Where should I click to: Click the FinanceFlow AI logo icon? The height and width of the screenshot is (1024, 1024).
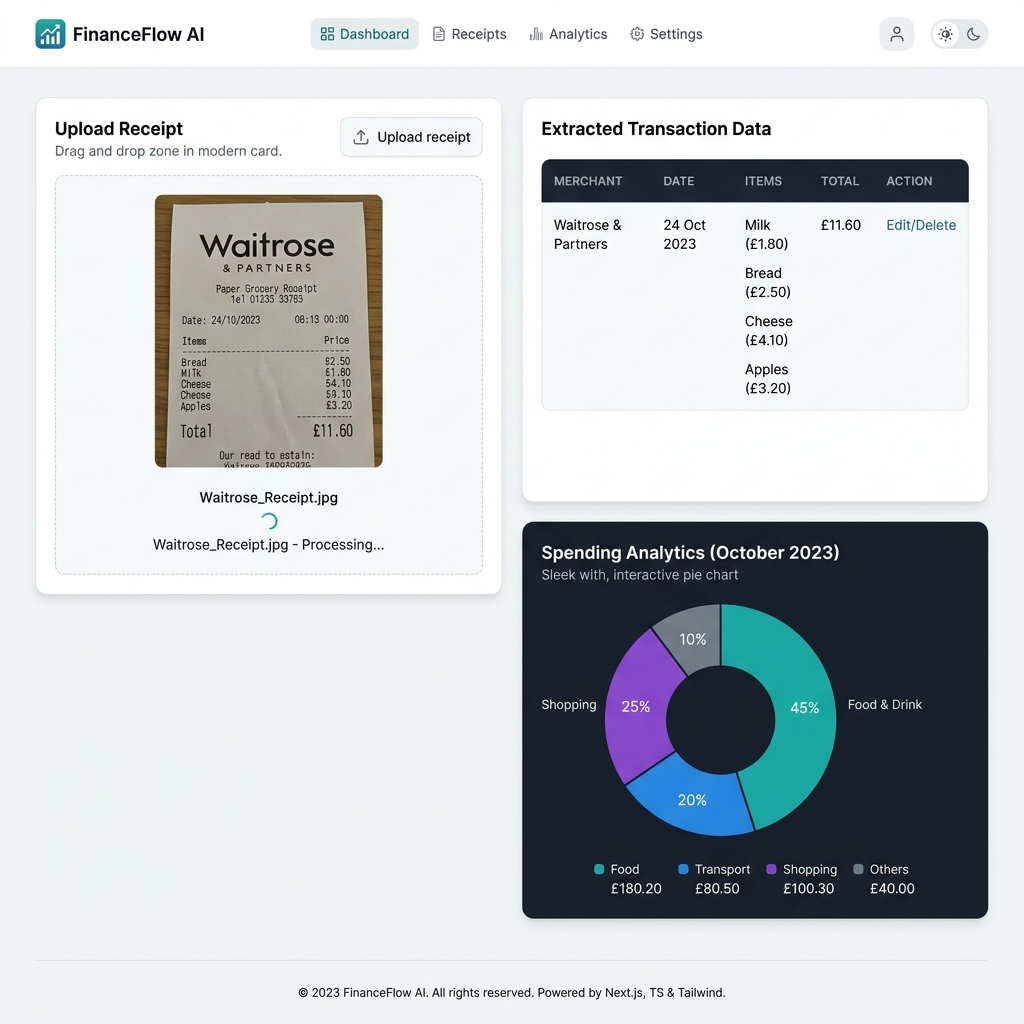point(50,34)
